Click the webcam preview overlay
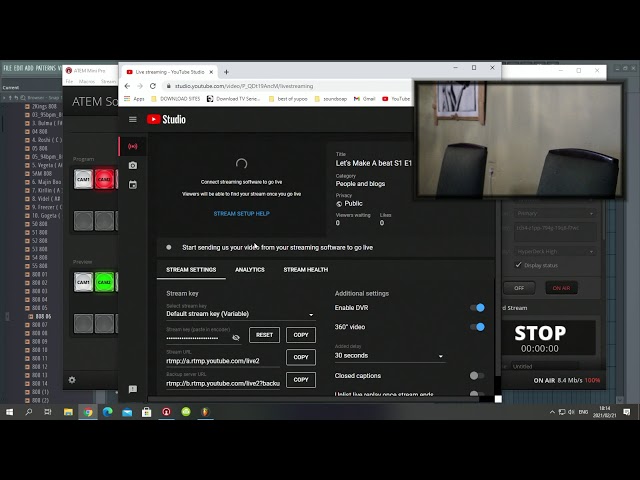640x480 pixels. (519, 140)
